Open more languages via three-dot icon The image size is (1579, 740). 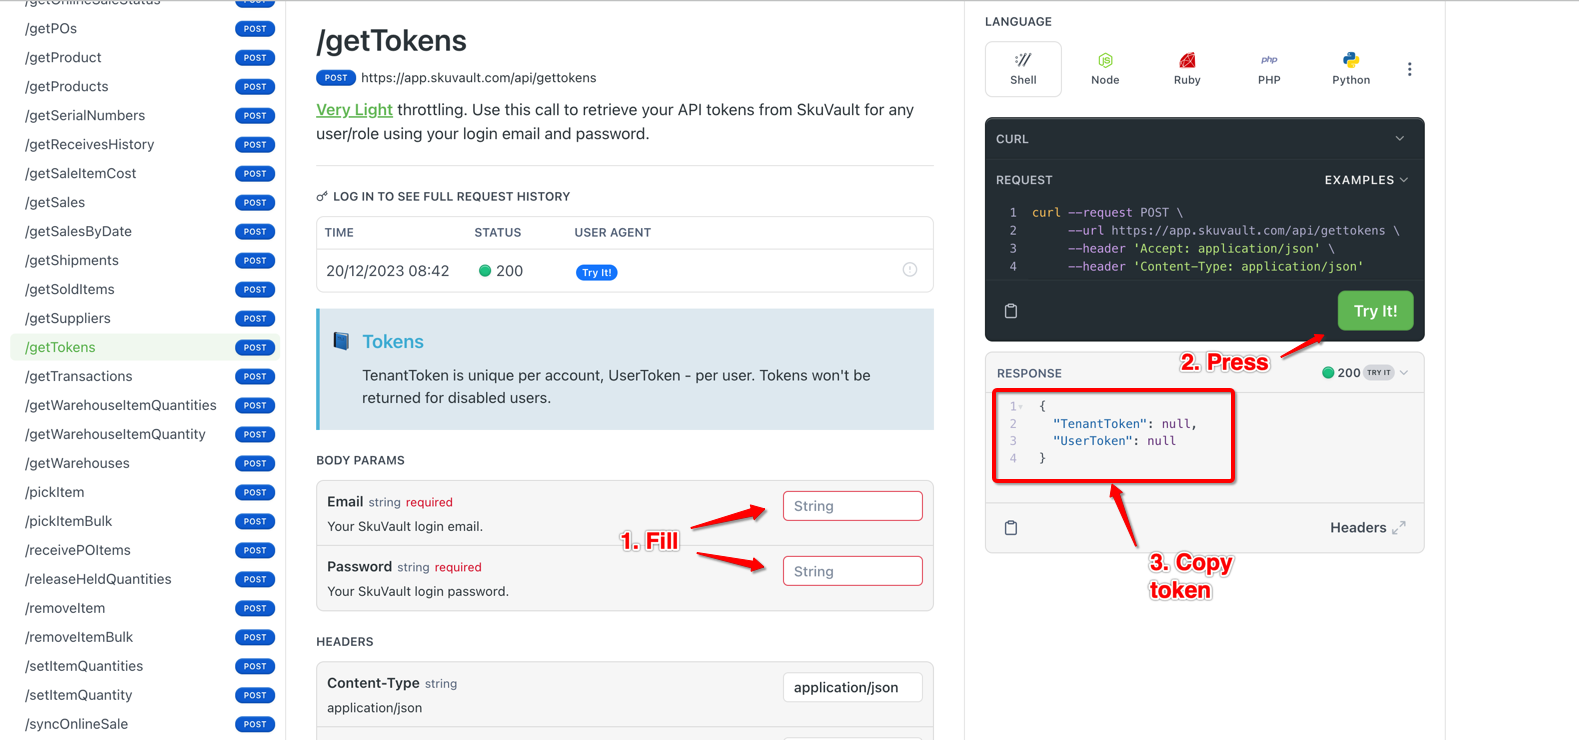[1409, 69]
